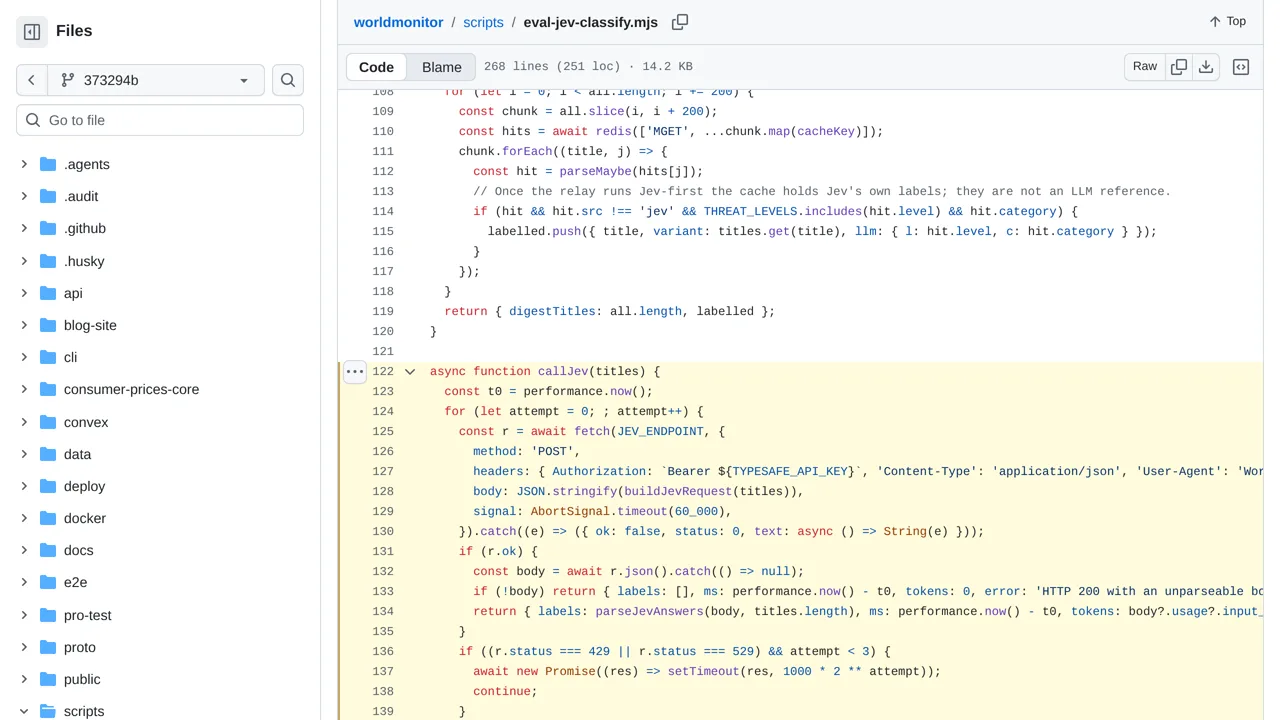Expand the docker folder chevron
Image resolution: width=1280 pixels, height=720 pixels.
click(x=24, y=518)
